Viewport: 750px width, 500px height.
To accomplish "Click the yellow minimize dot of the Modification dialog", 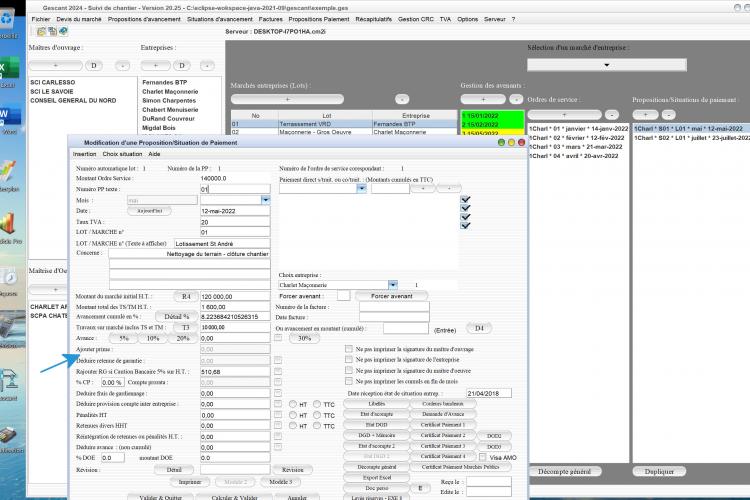I will [x=511, y=143].
